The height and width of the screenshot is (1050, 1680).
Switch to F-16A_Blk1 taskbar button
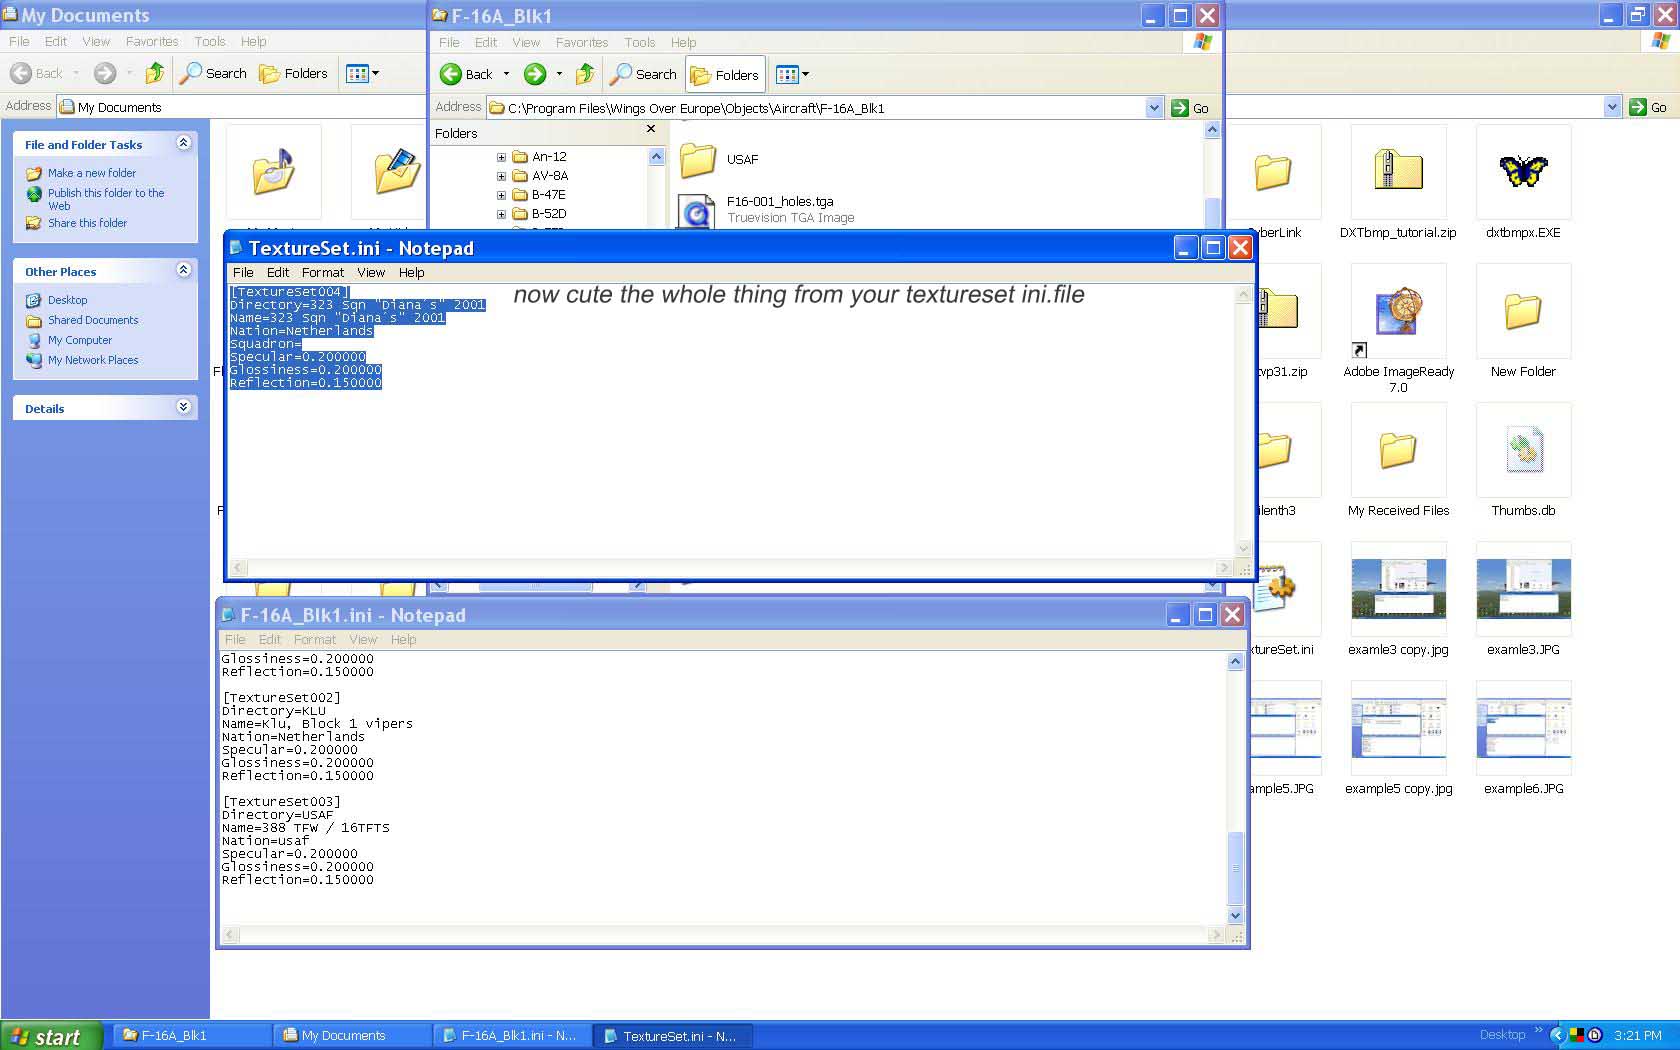coord(190,1036)
